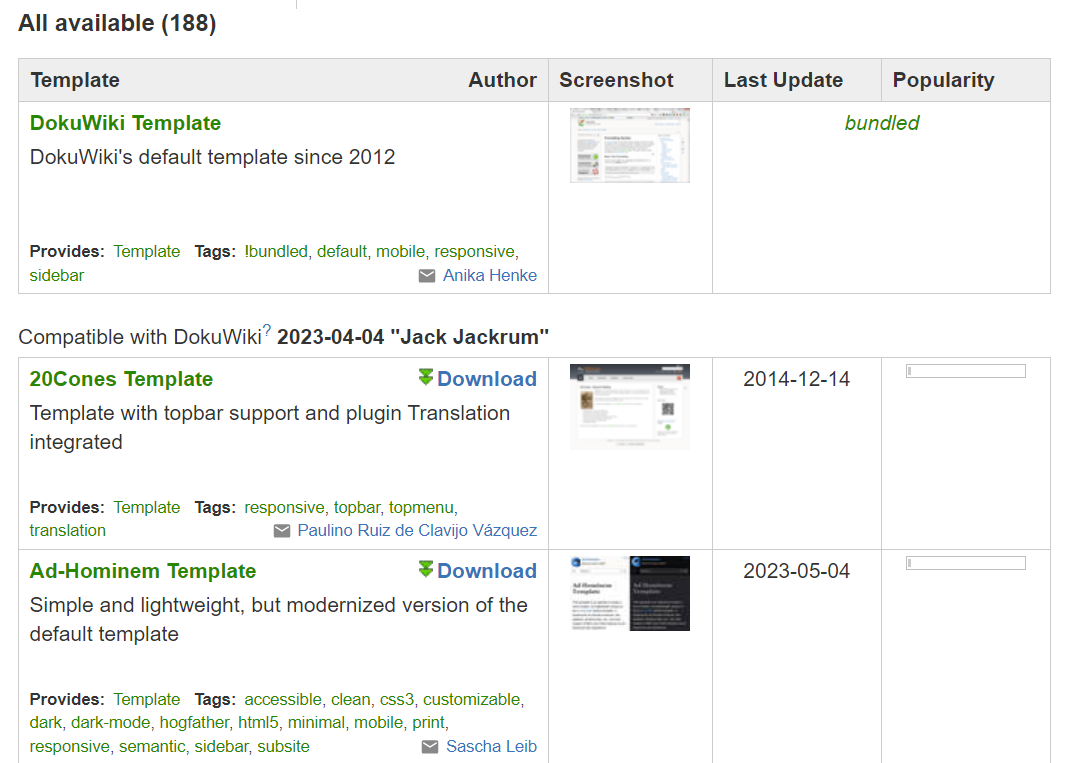The width and height of the screenshot is (1073, 763).
Task: Click the Author column header
Action: (502, 80)
